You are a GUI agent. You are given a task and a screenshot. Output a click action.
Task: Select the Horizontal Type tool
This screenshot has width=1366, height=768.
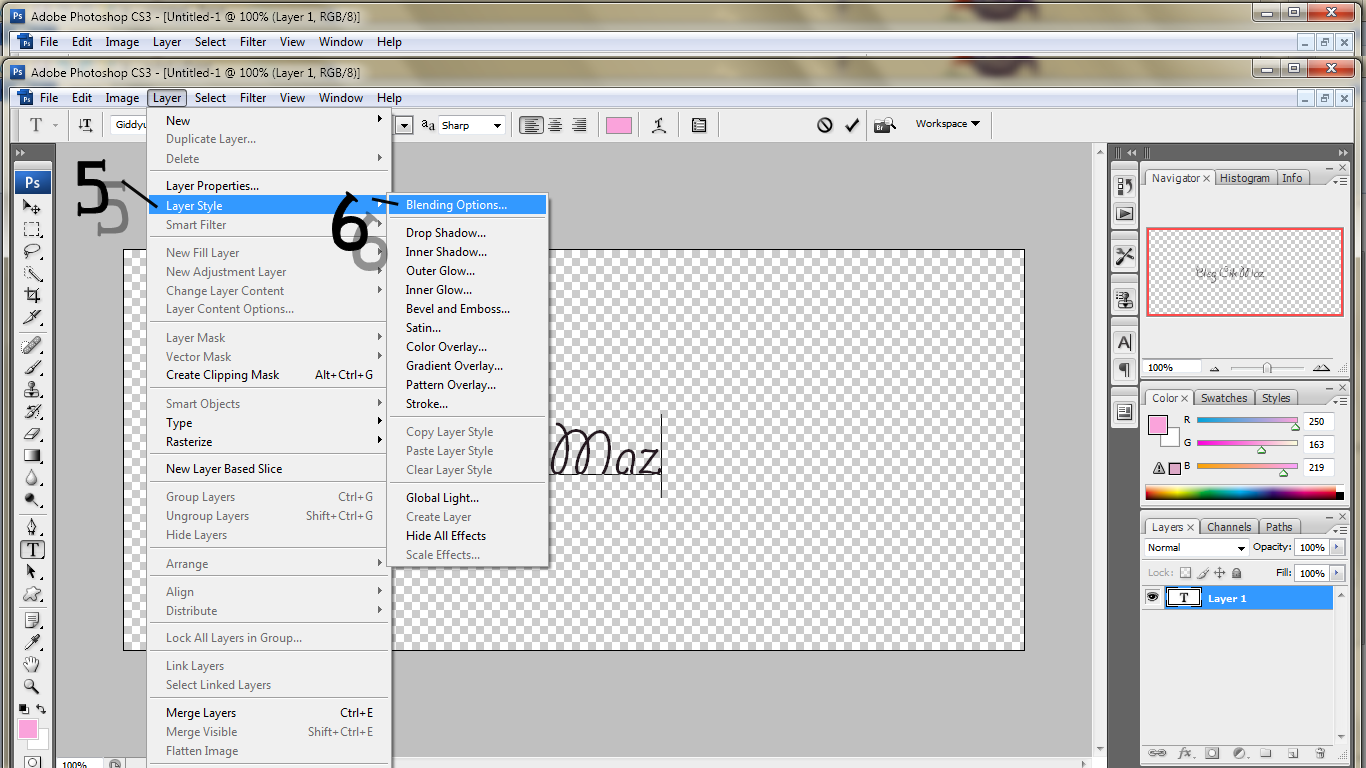[x=32, y=549]
